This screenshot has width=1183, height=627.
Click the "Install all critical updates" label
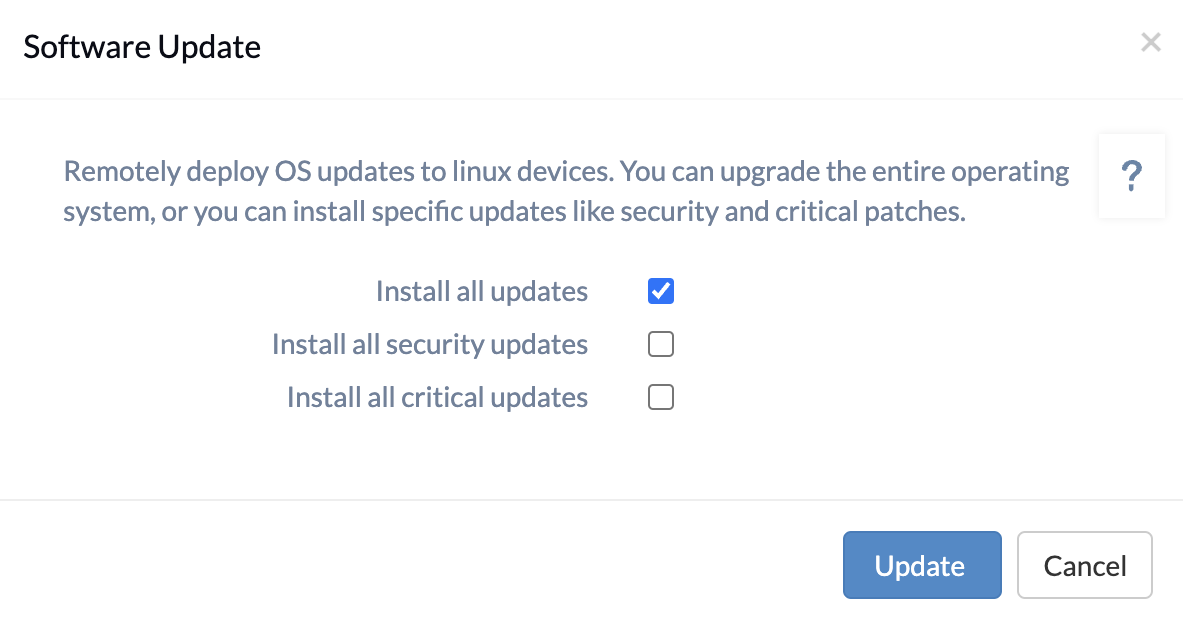click(437, 397)
